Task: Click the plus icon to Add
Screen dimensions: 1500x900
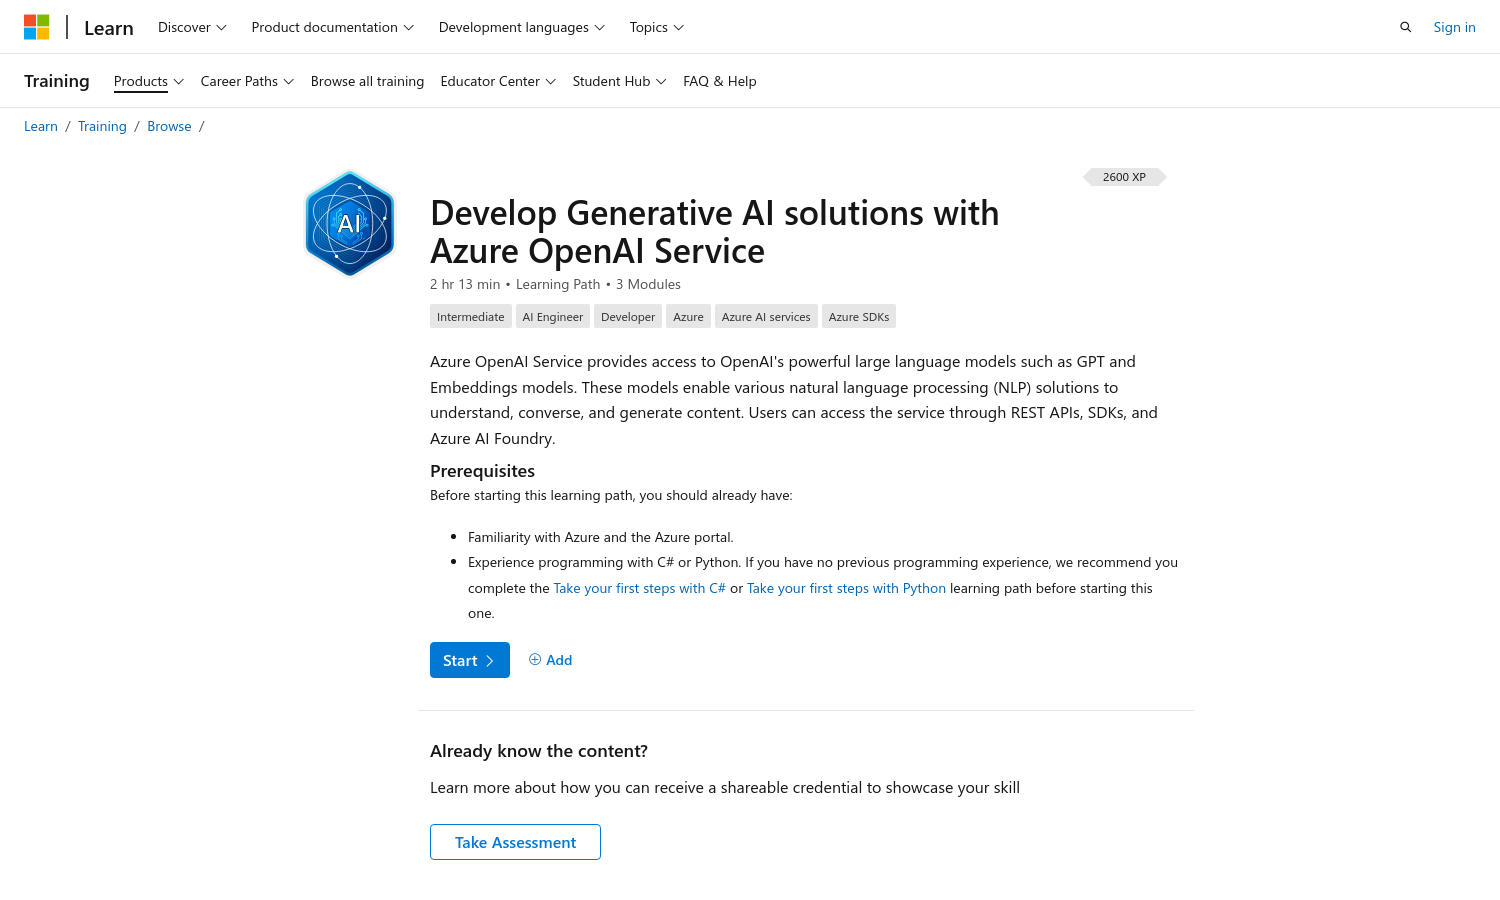Action: [535, 660]
